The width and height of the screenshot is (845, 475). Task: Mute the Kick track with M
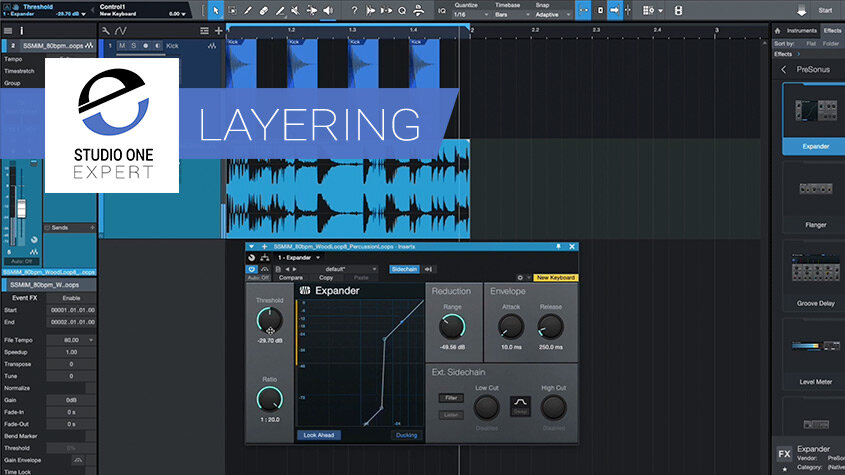122,46
